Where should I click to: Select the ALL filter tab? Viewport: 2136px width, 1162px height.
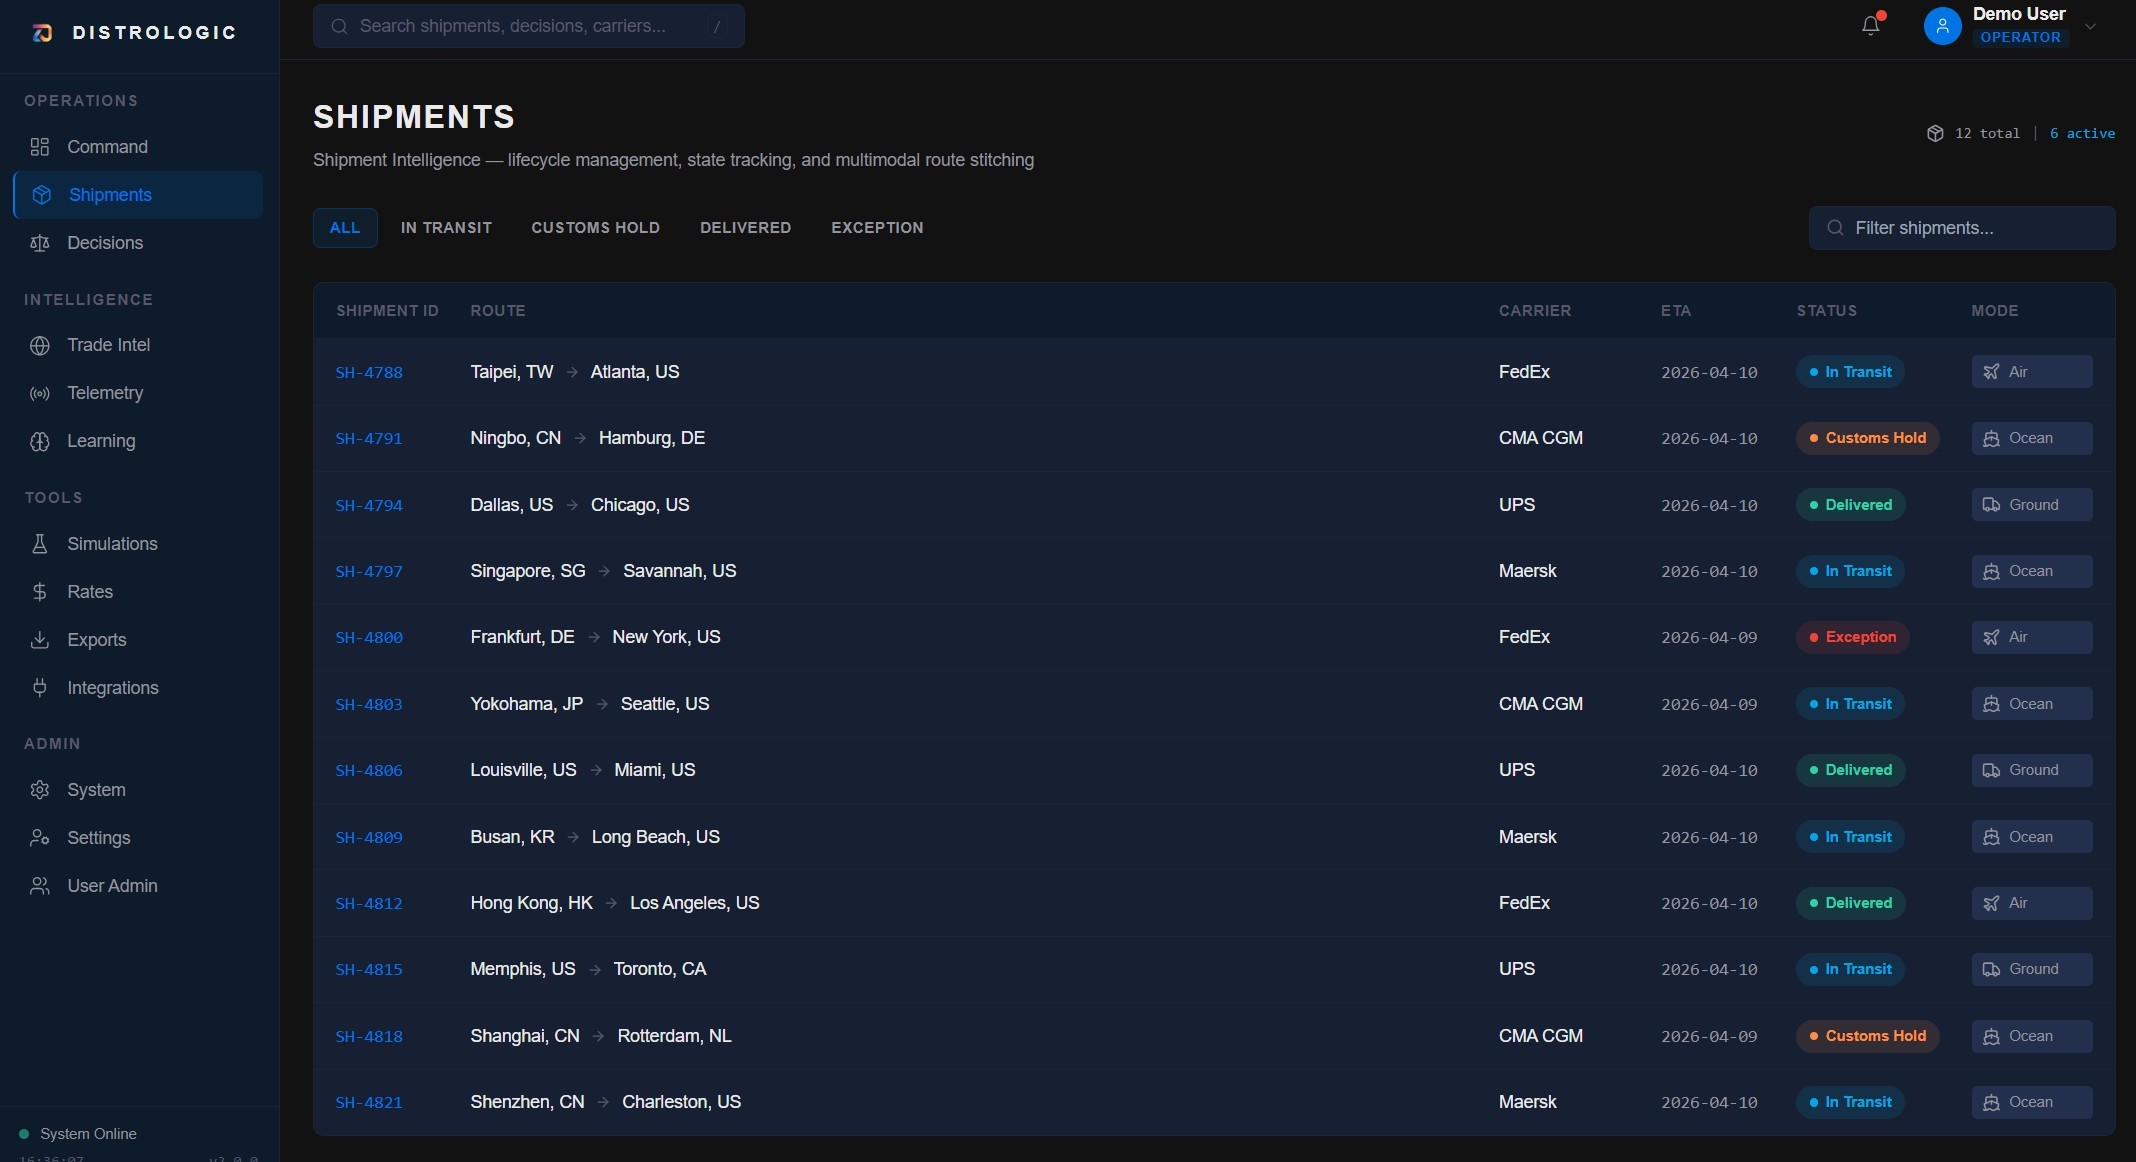point(345,228)
